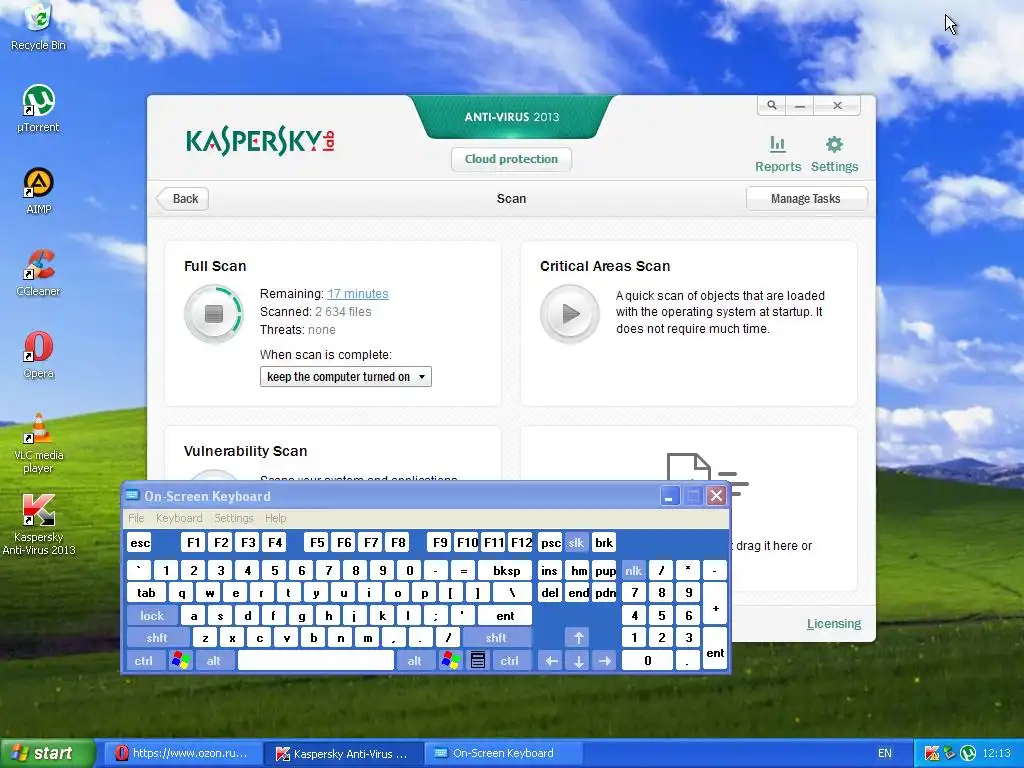Switch to On-Screen Keyboard taskbar button
The height and width of the screenshot is (768, 1024).
tap(503, 754)
